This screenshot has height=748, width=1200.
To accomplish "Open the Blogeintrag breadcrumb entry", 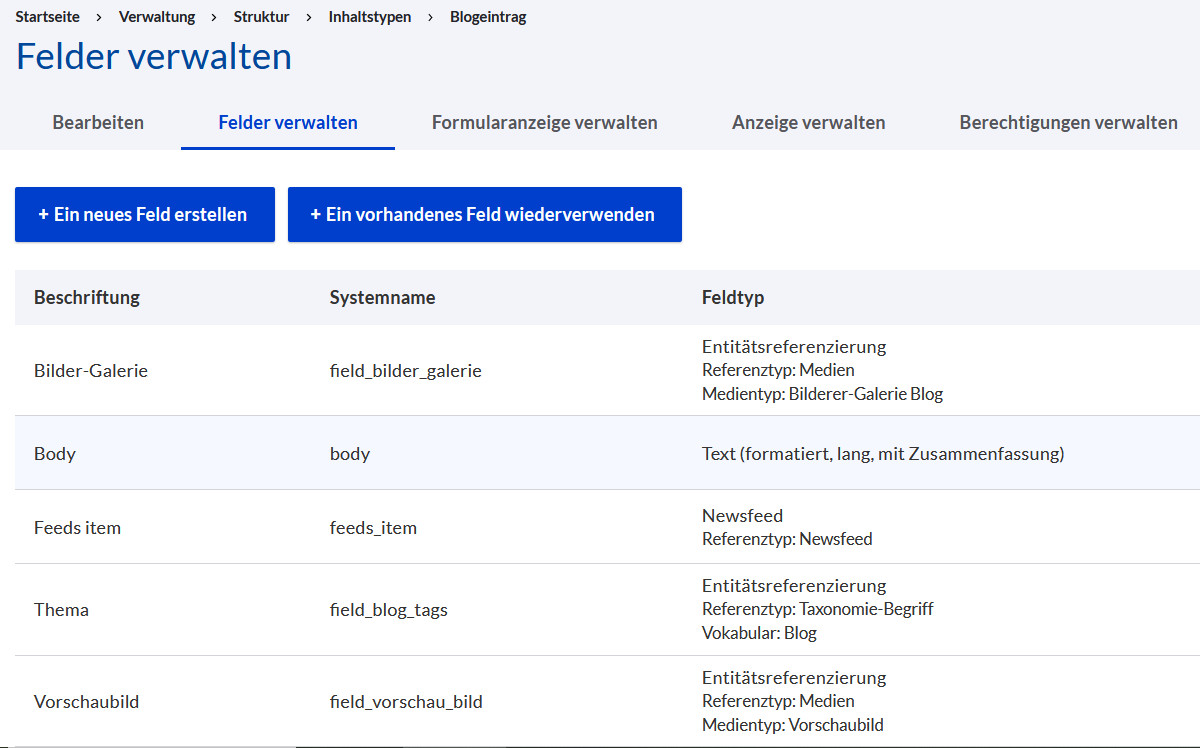I will (488, 16).
